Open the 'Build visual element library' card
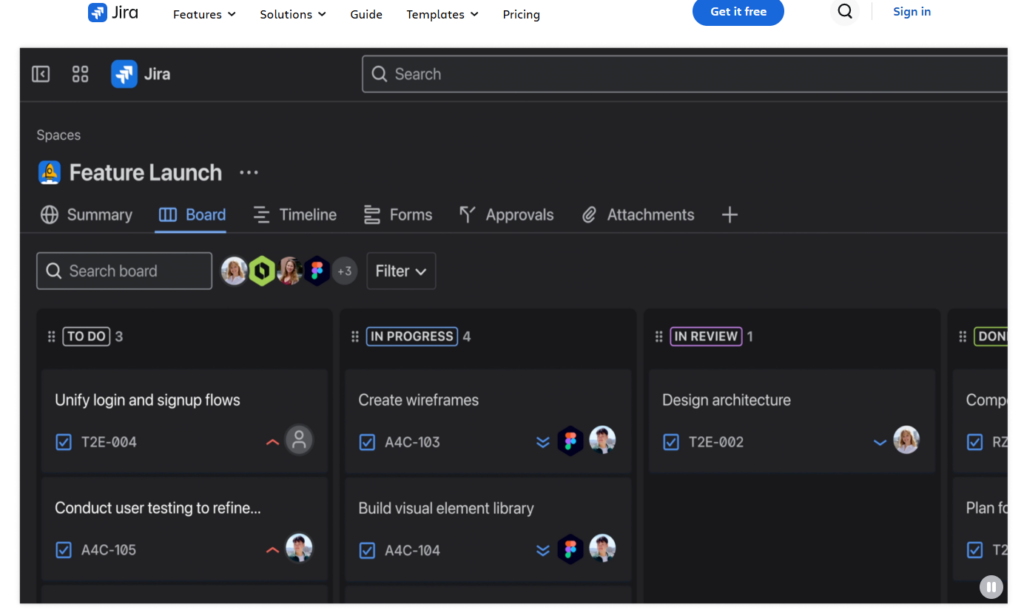The image size is (1024, 610). [488, 529]
